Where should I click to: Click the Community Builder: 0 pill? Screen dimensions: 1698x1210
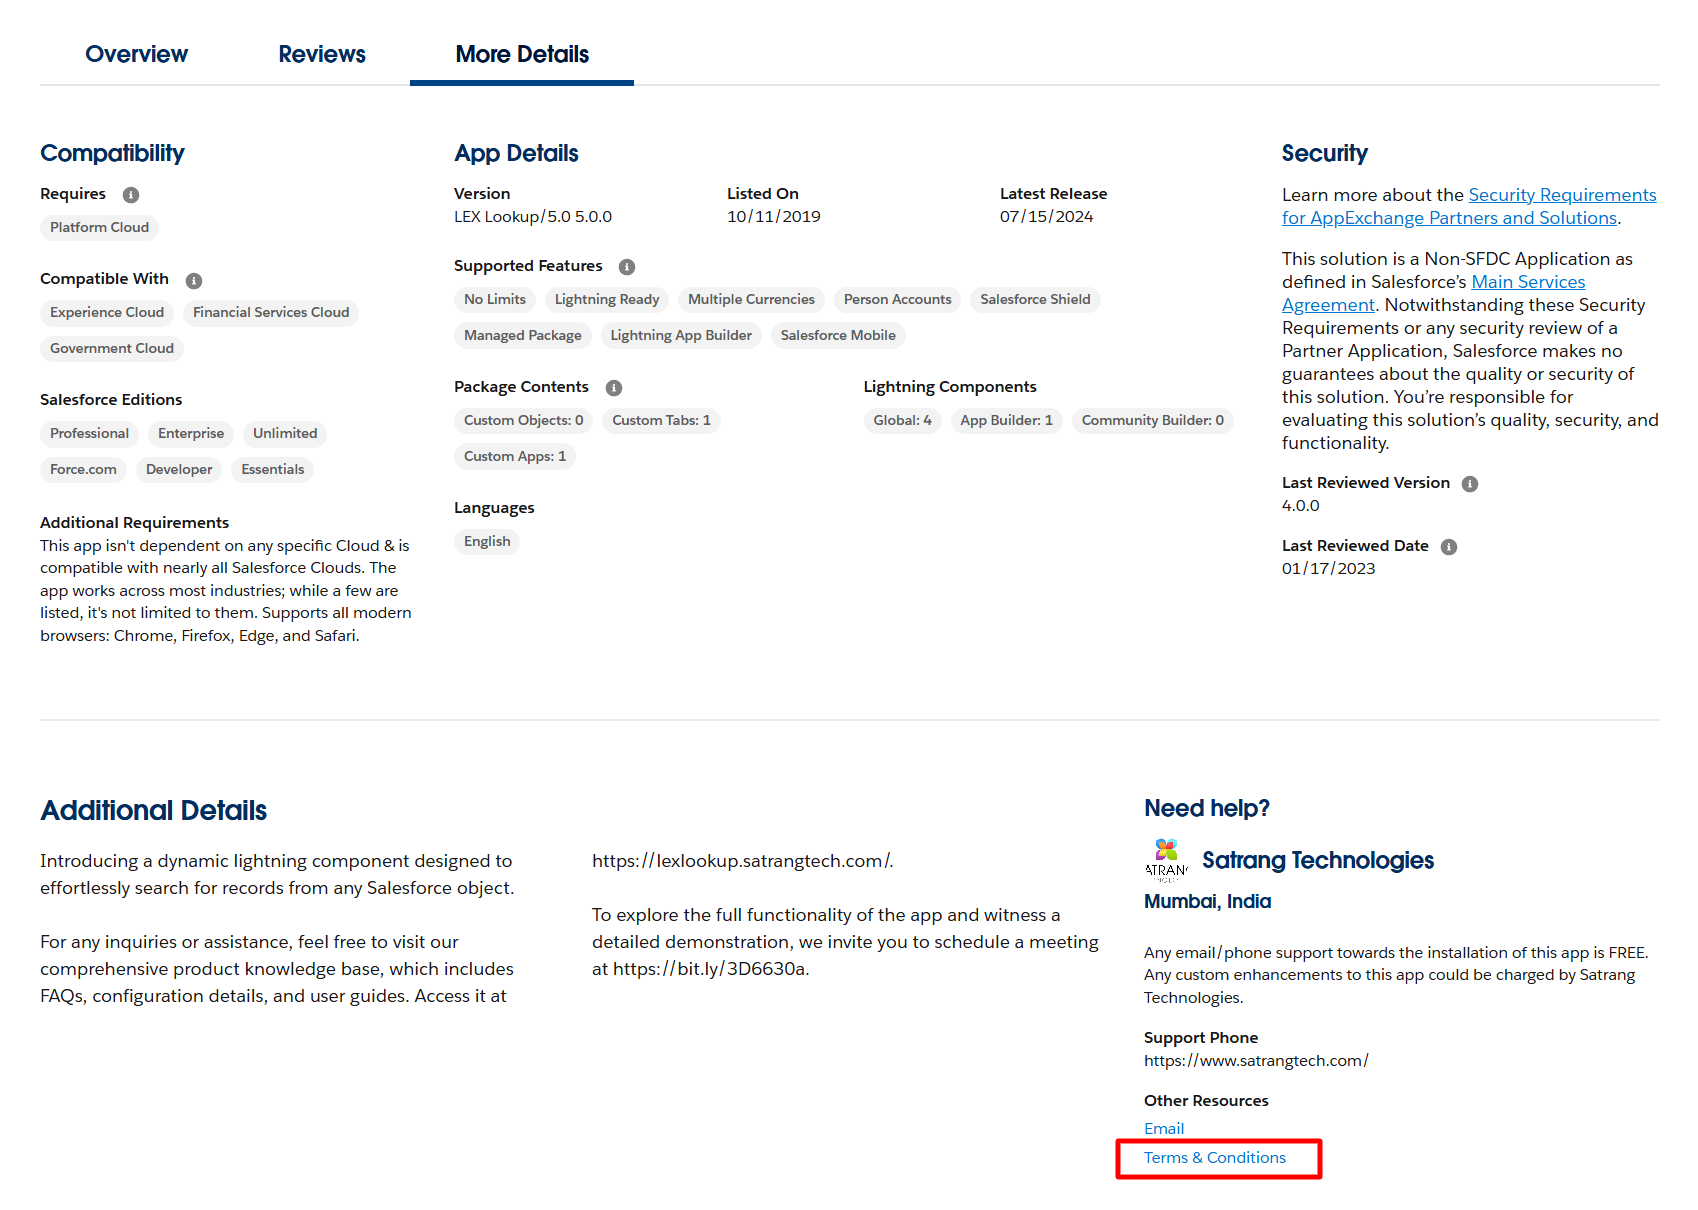click(x=1152, y=421)
